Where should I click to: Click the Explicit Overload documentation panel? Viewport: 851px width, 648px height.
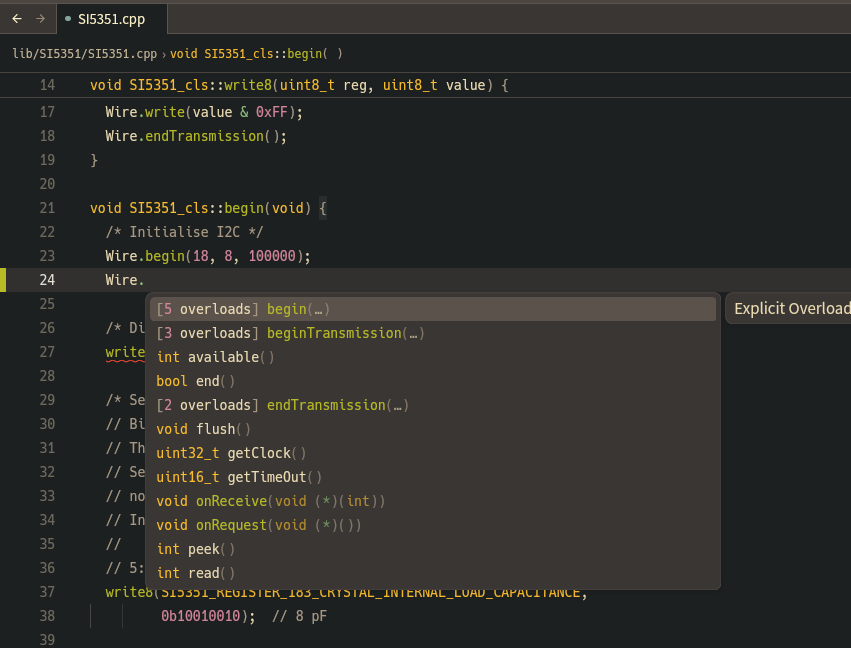click(790, 309)
